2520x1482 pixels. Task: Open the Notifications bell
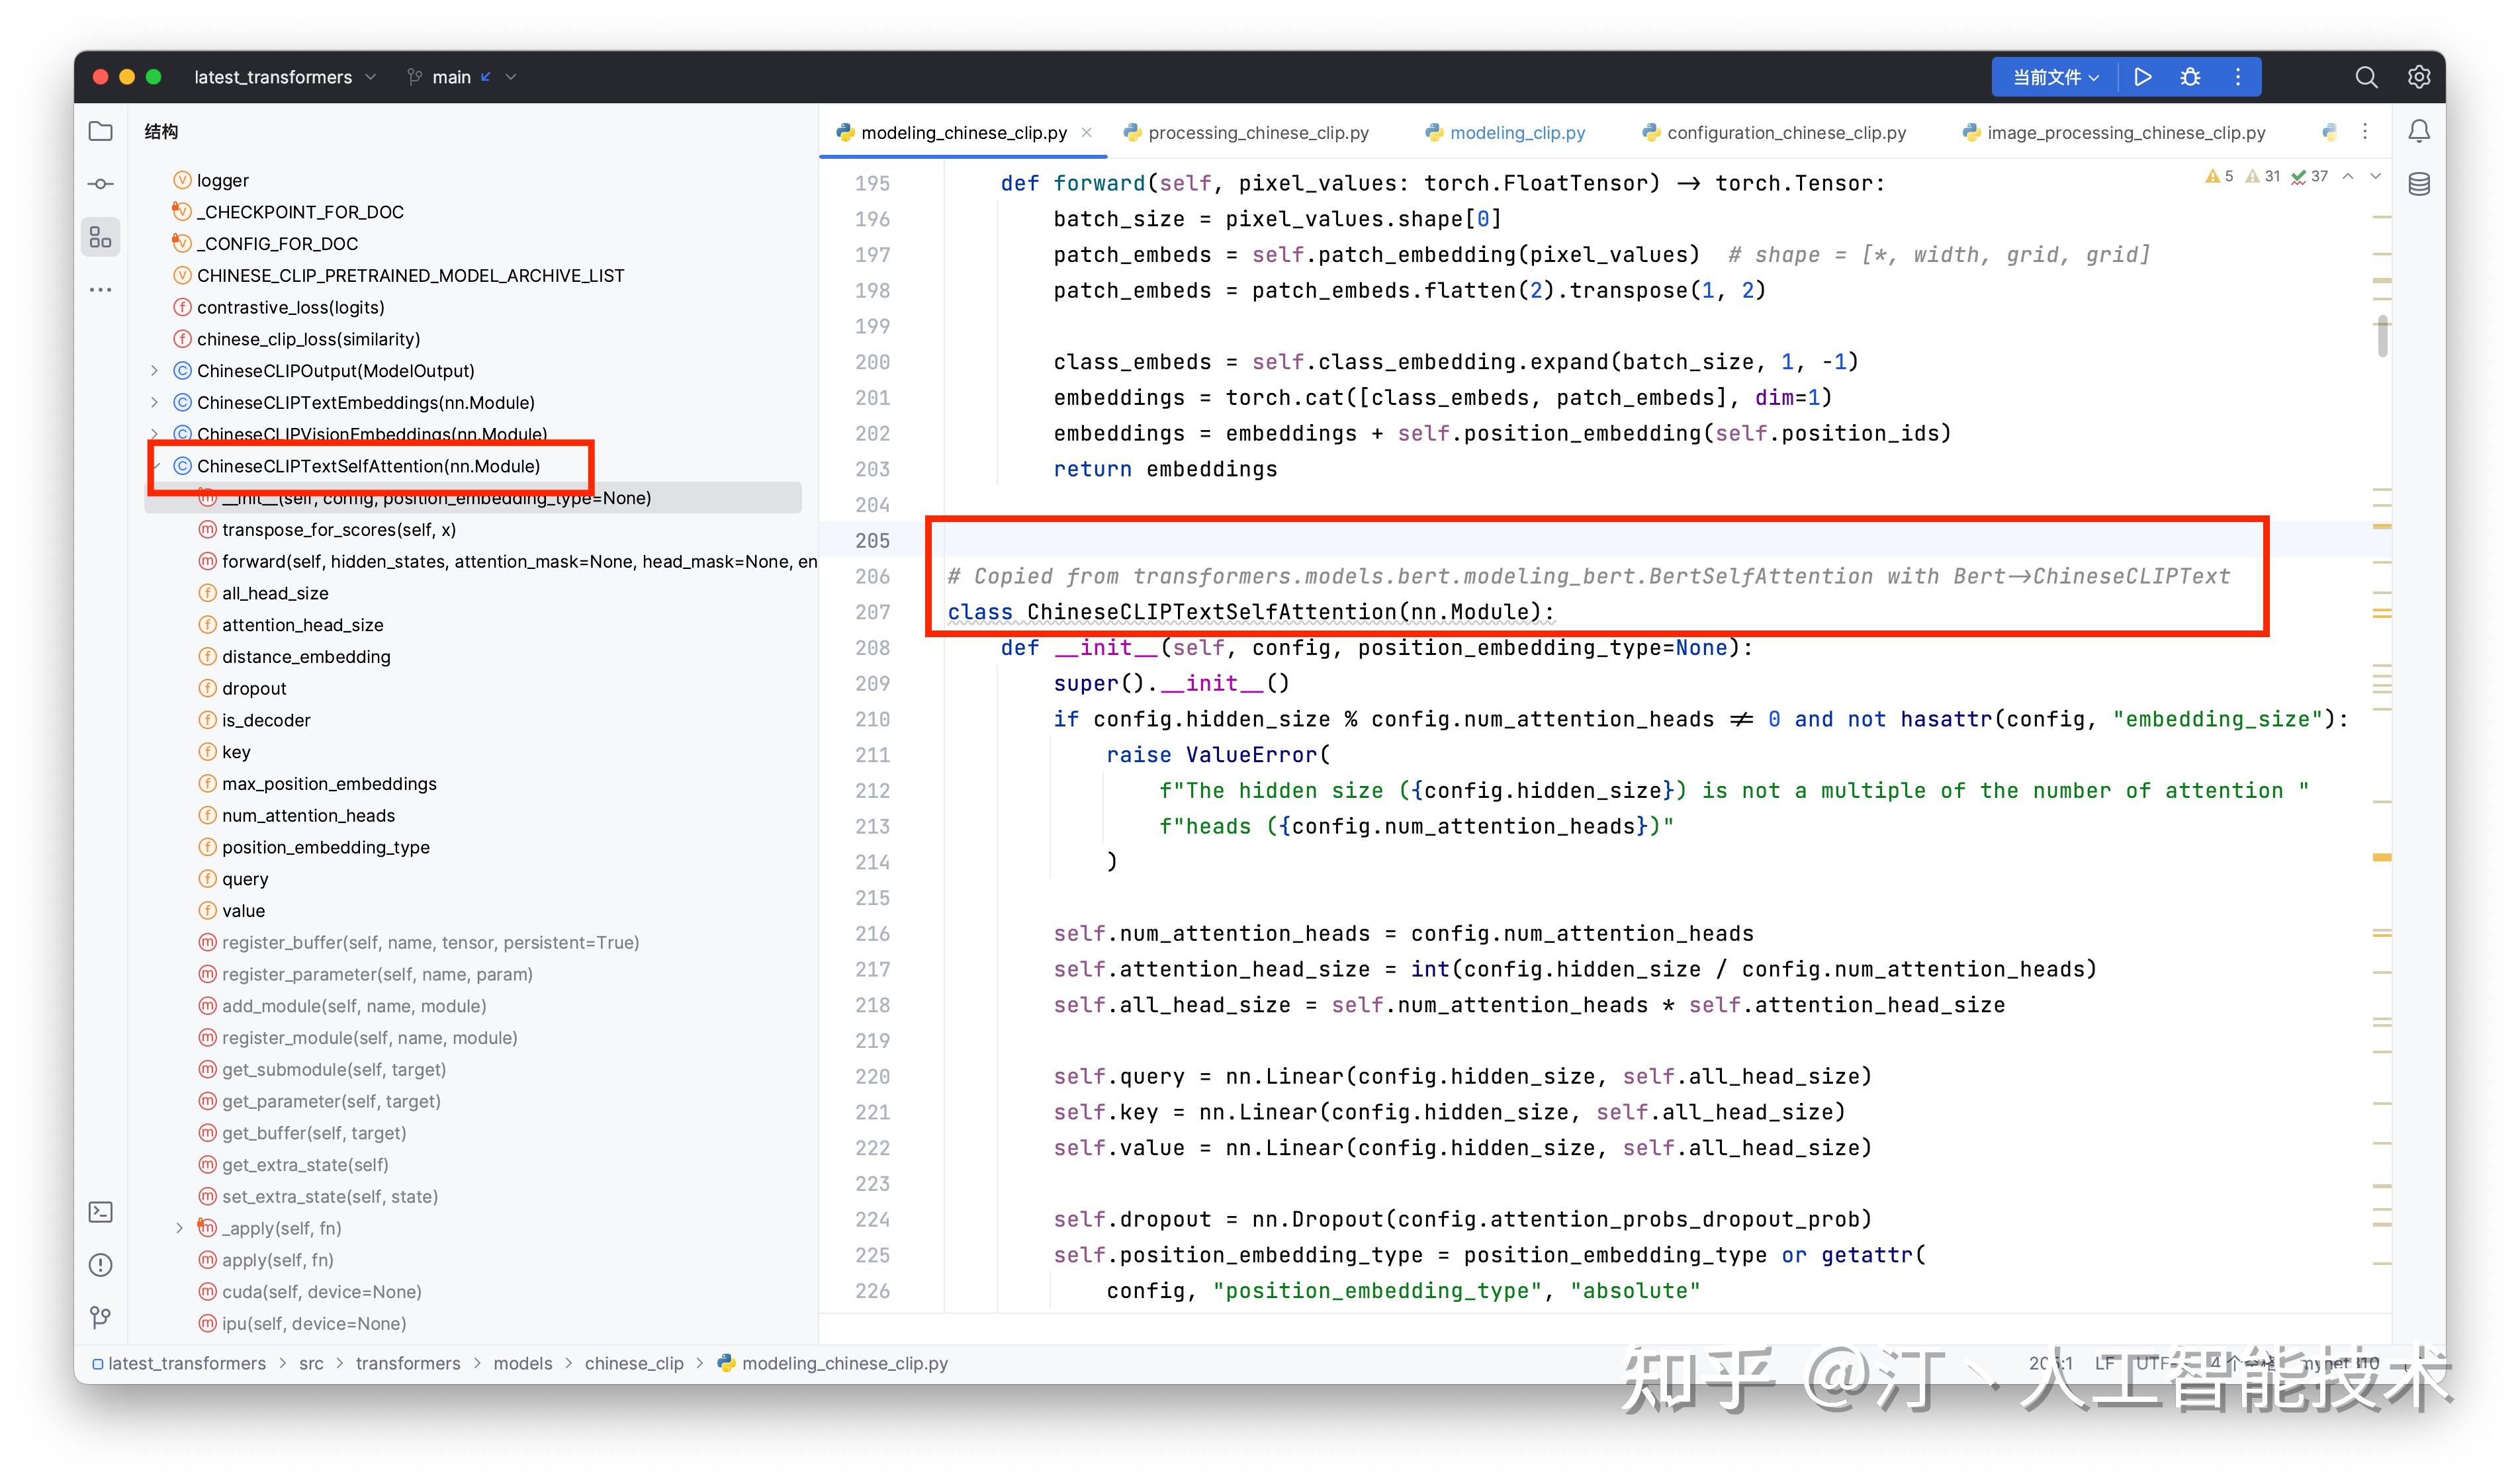2419,131
